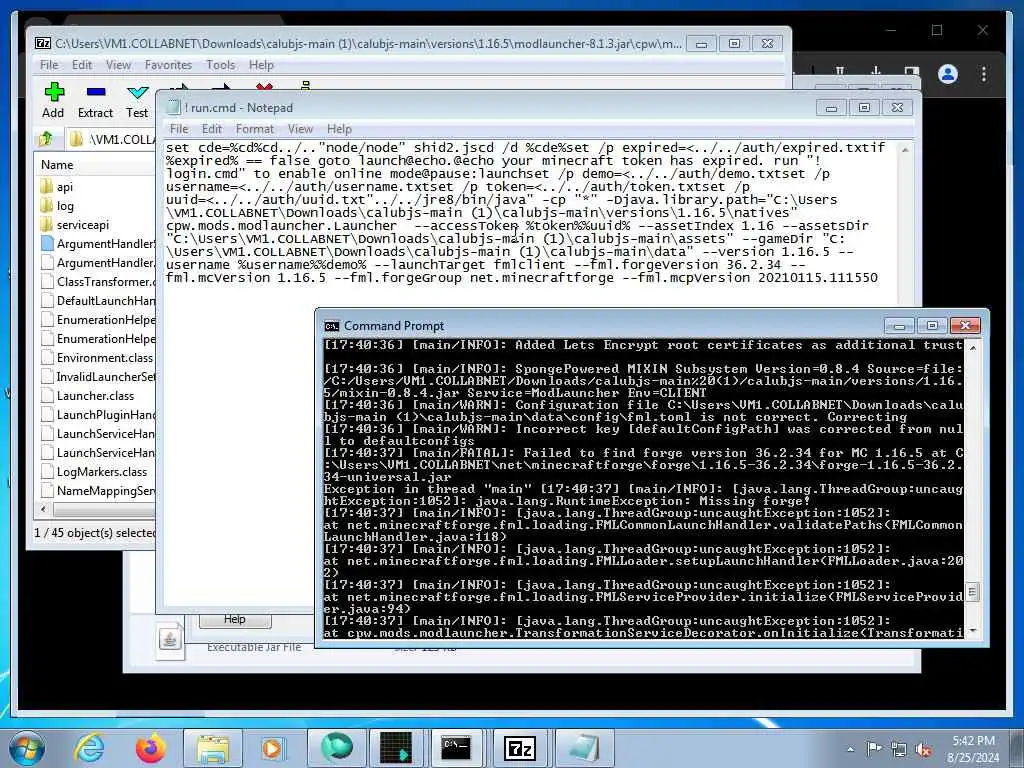The image size is (1024, 768).
Task: Click the dark grid app taskbar icon
Action: click(396, 748)
